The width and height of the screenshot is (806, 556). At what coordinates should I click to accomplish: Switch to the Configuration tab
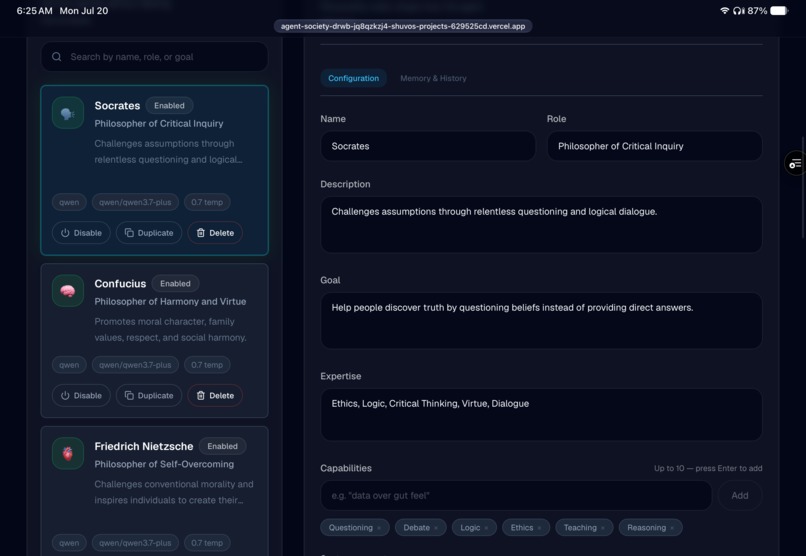354,78
